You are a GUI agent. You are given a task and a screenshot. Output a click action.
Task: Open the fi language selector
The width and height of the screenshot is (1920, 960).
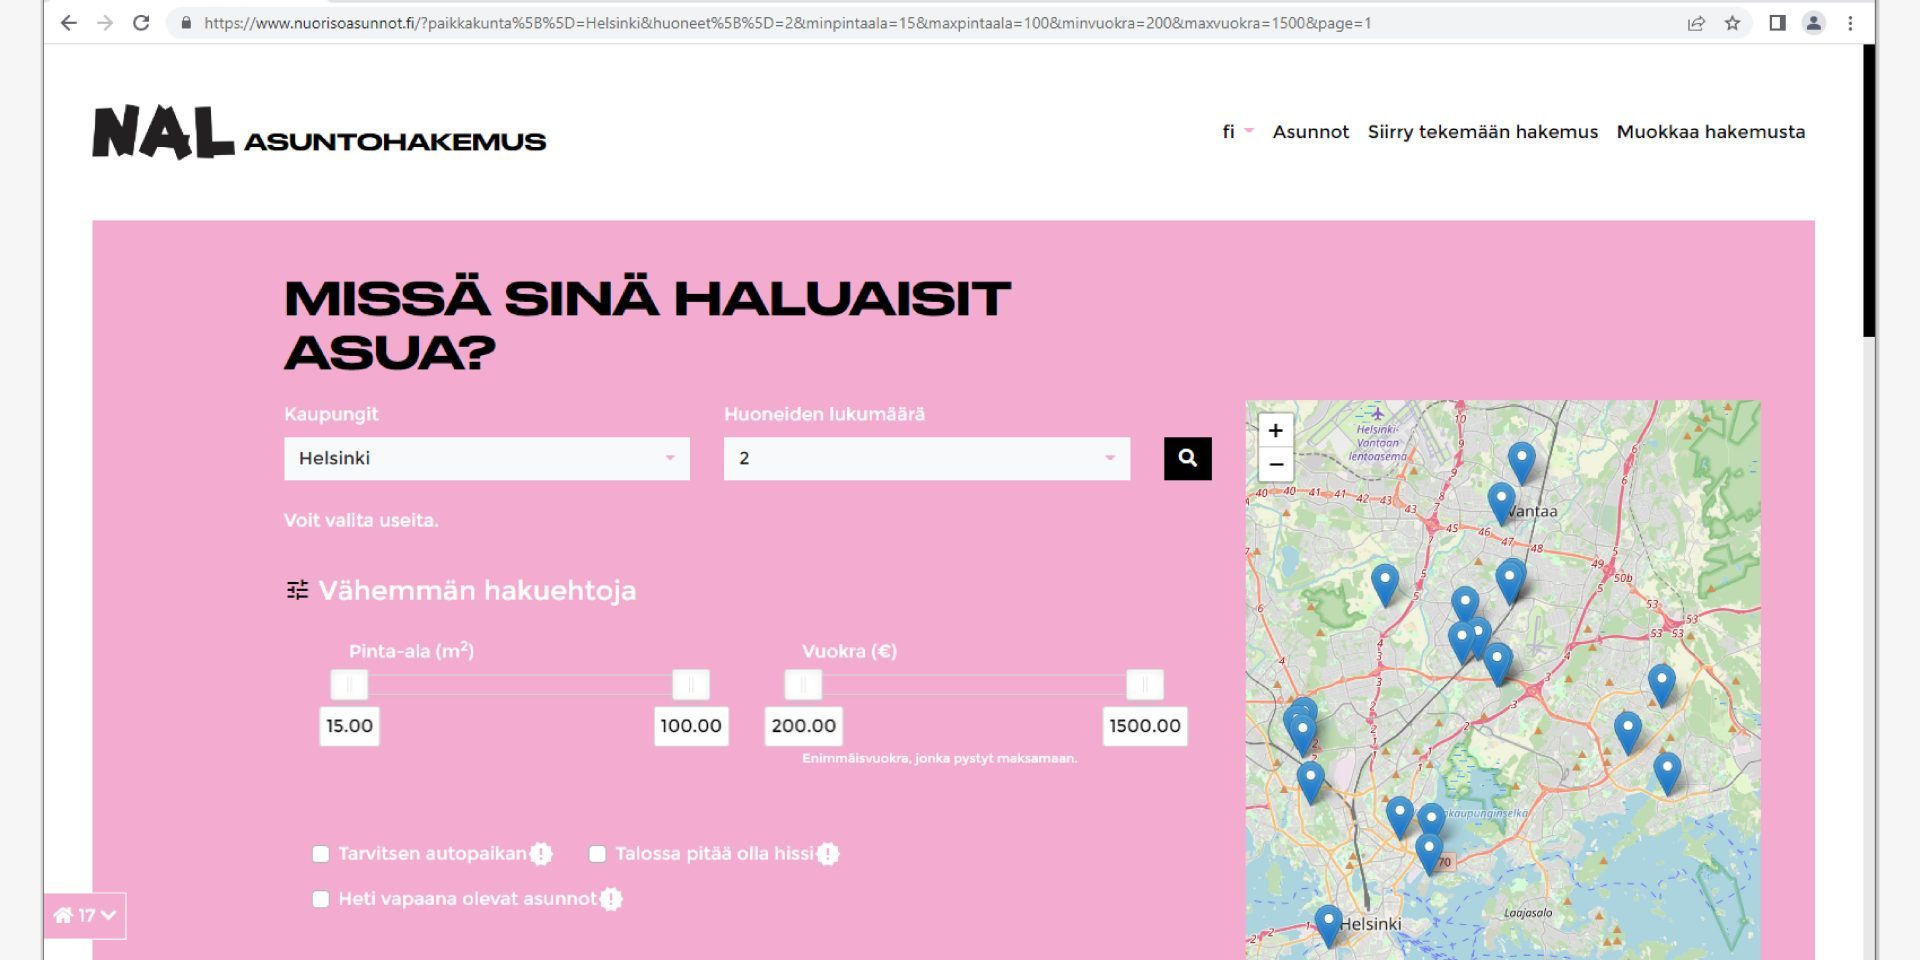pos(1238,131)
